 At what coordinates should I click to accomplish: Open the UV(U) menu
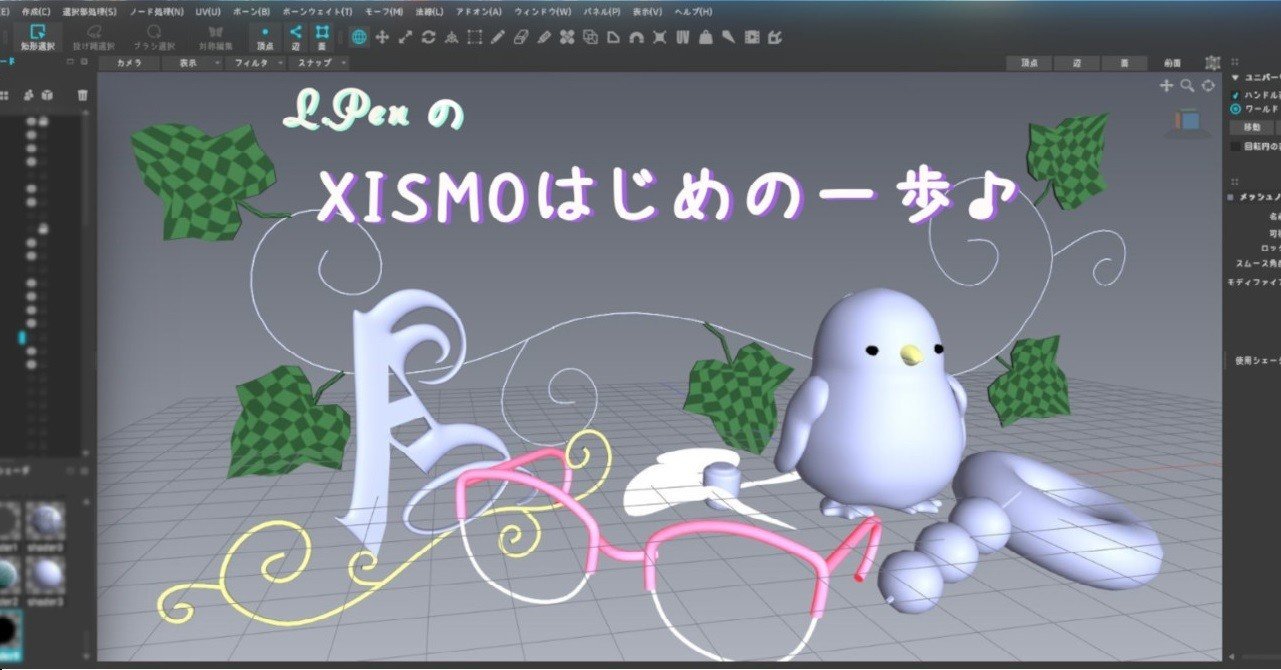(208, 11)
